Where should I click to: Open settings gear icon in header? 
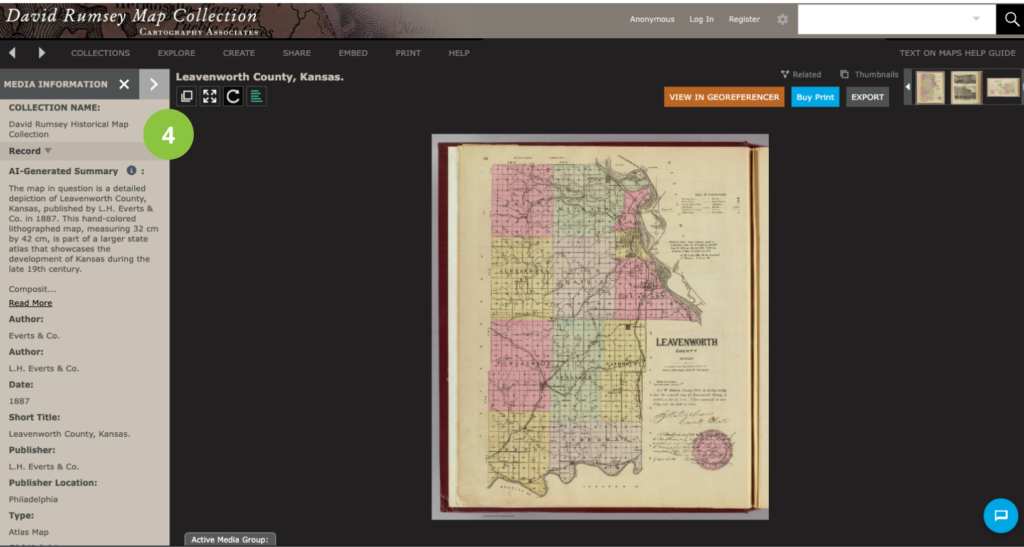coord(782,20)
